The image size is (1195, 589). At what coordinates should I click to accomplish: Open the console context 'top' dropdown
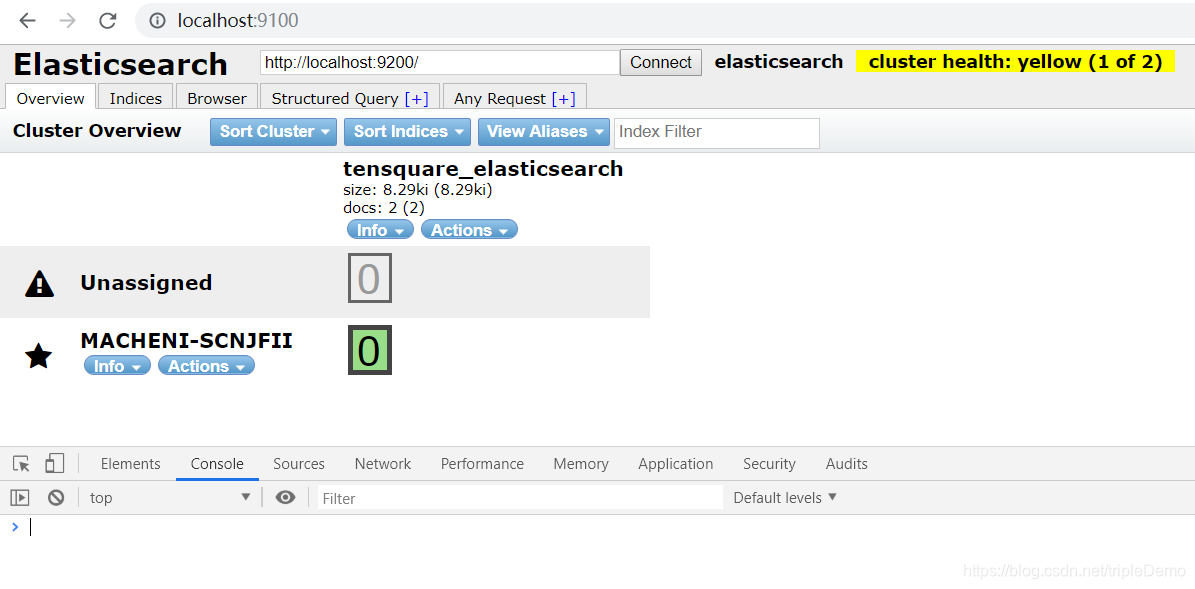pyautogui.click(x=169, y=498)
